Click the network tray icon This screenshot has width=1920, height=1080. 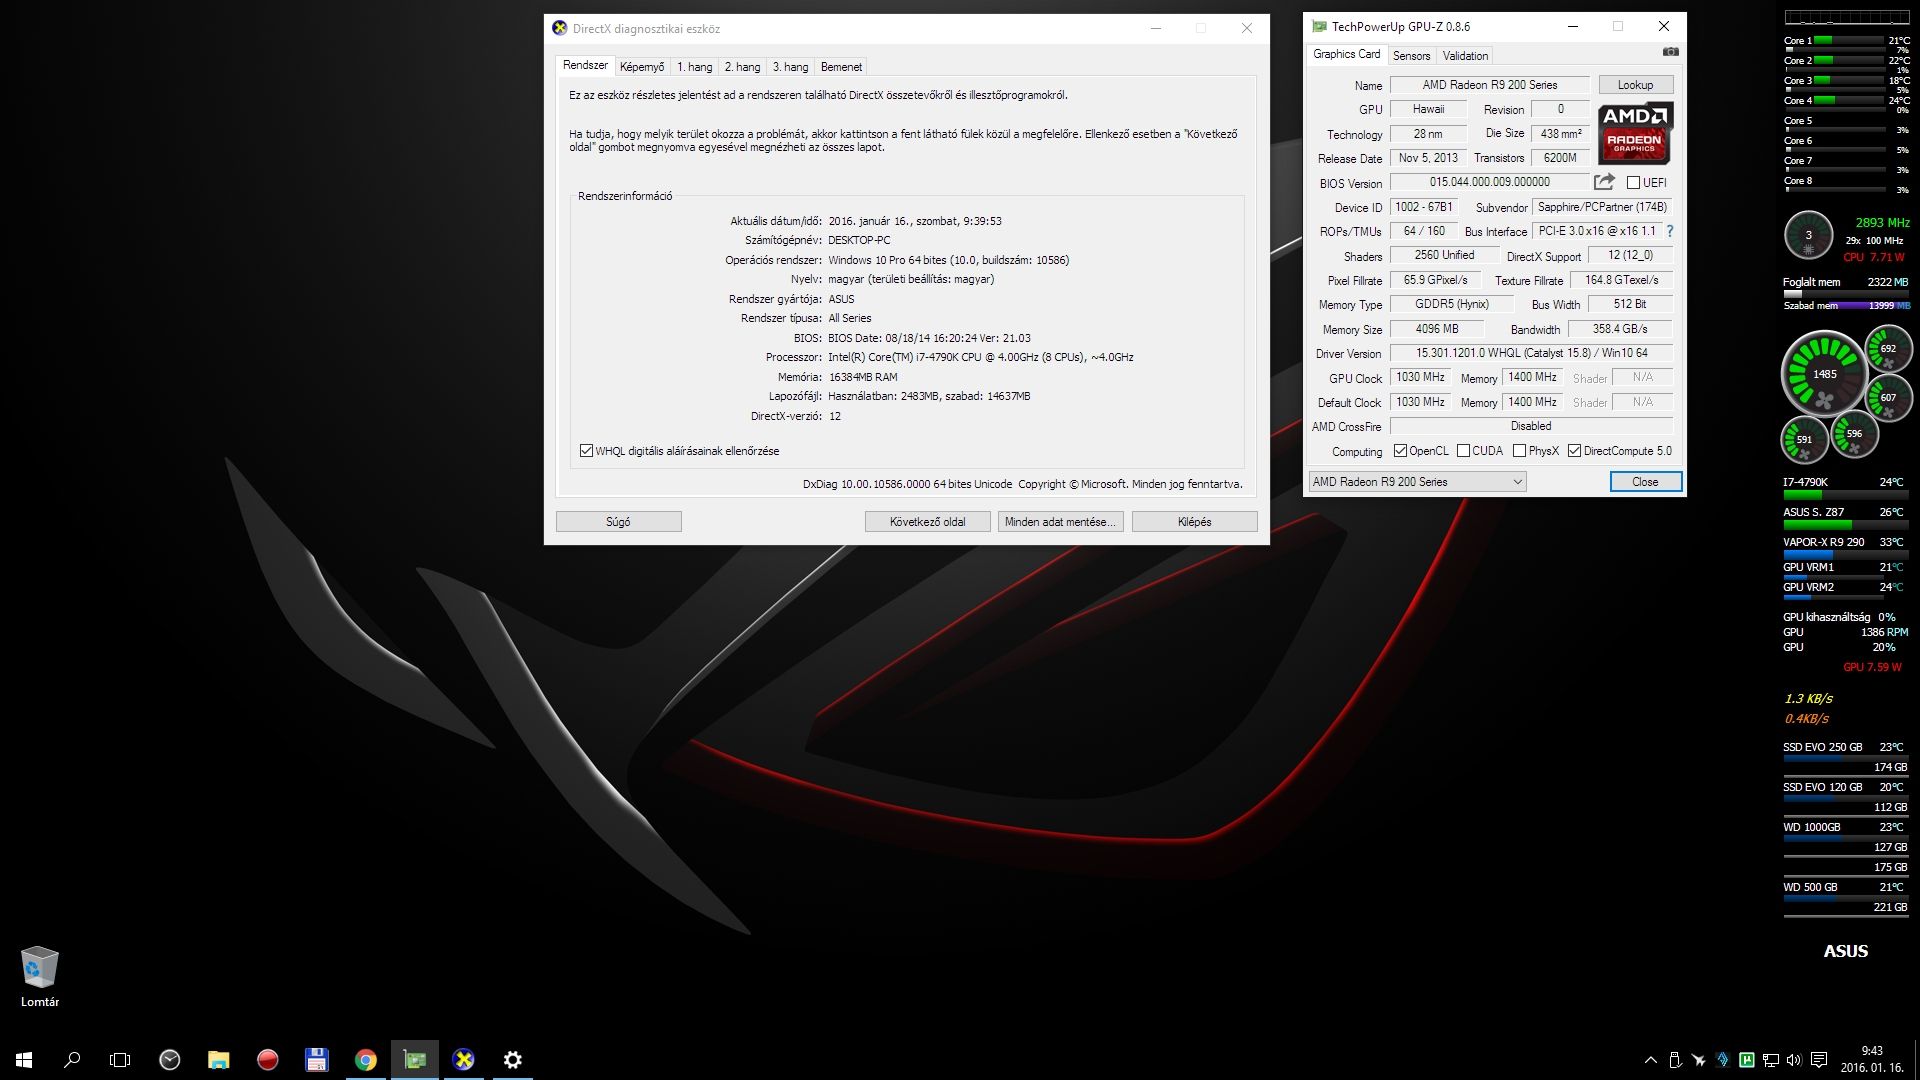(1770, 1060)
